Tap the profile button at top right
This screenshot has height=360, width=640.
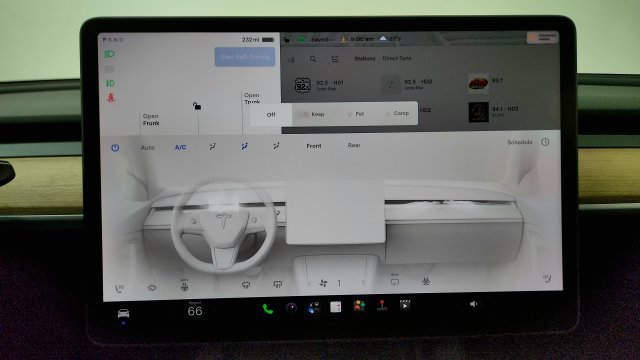tap(542, 37)
